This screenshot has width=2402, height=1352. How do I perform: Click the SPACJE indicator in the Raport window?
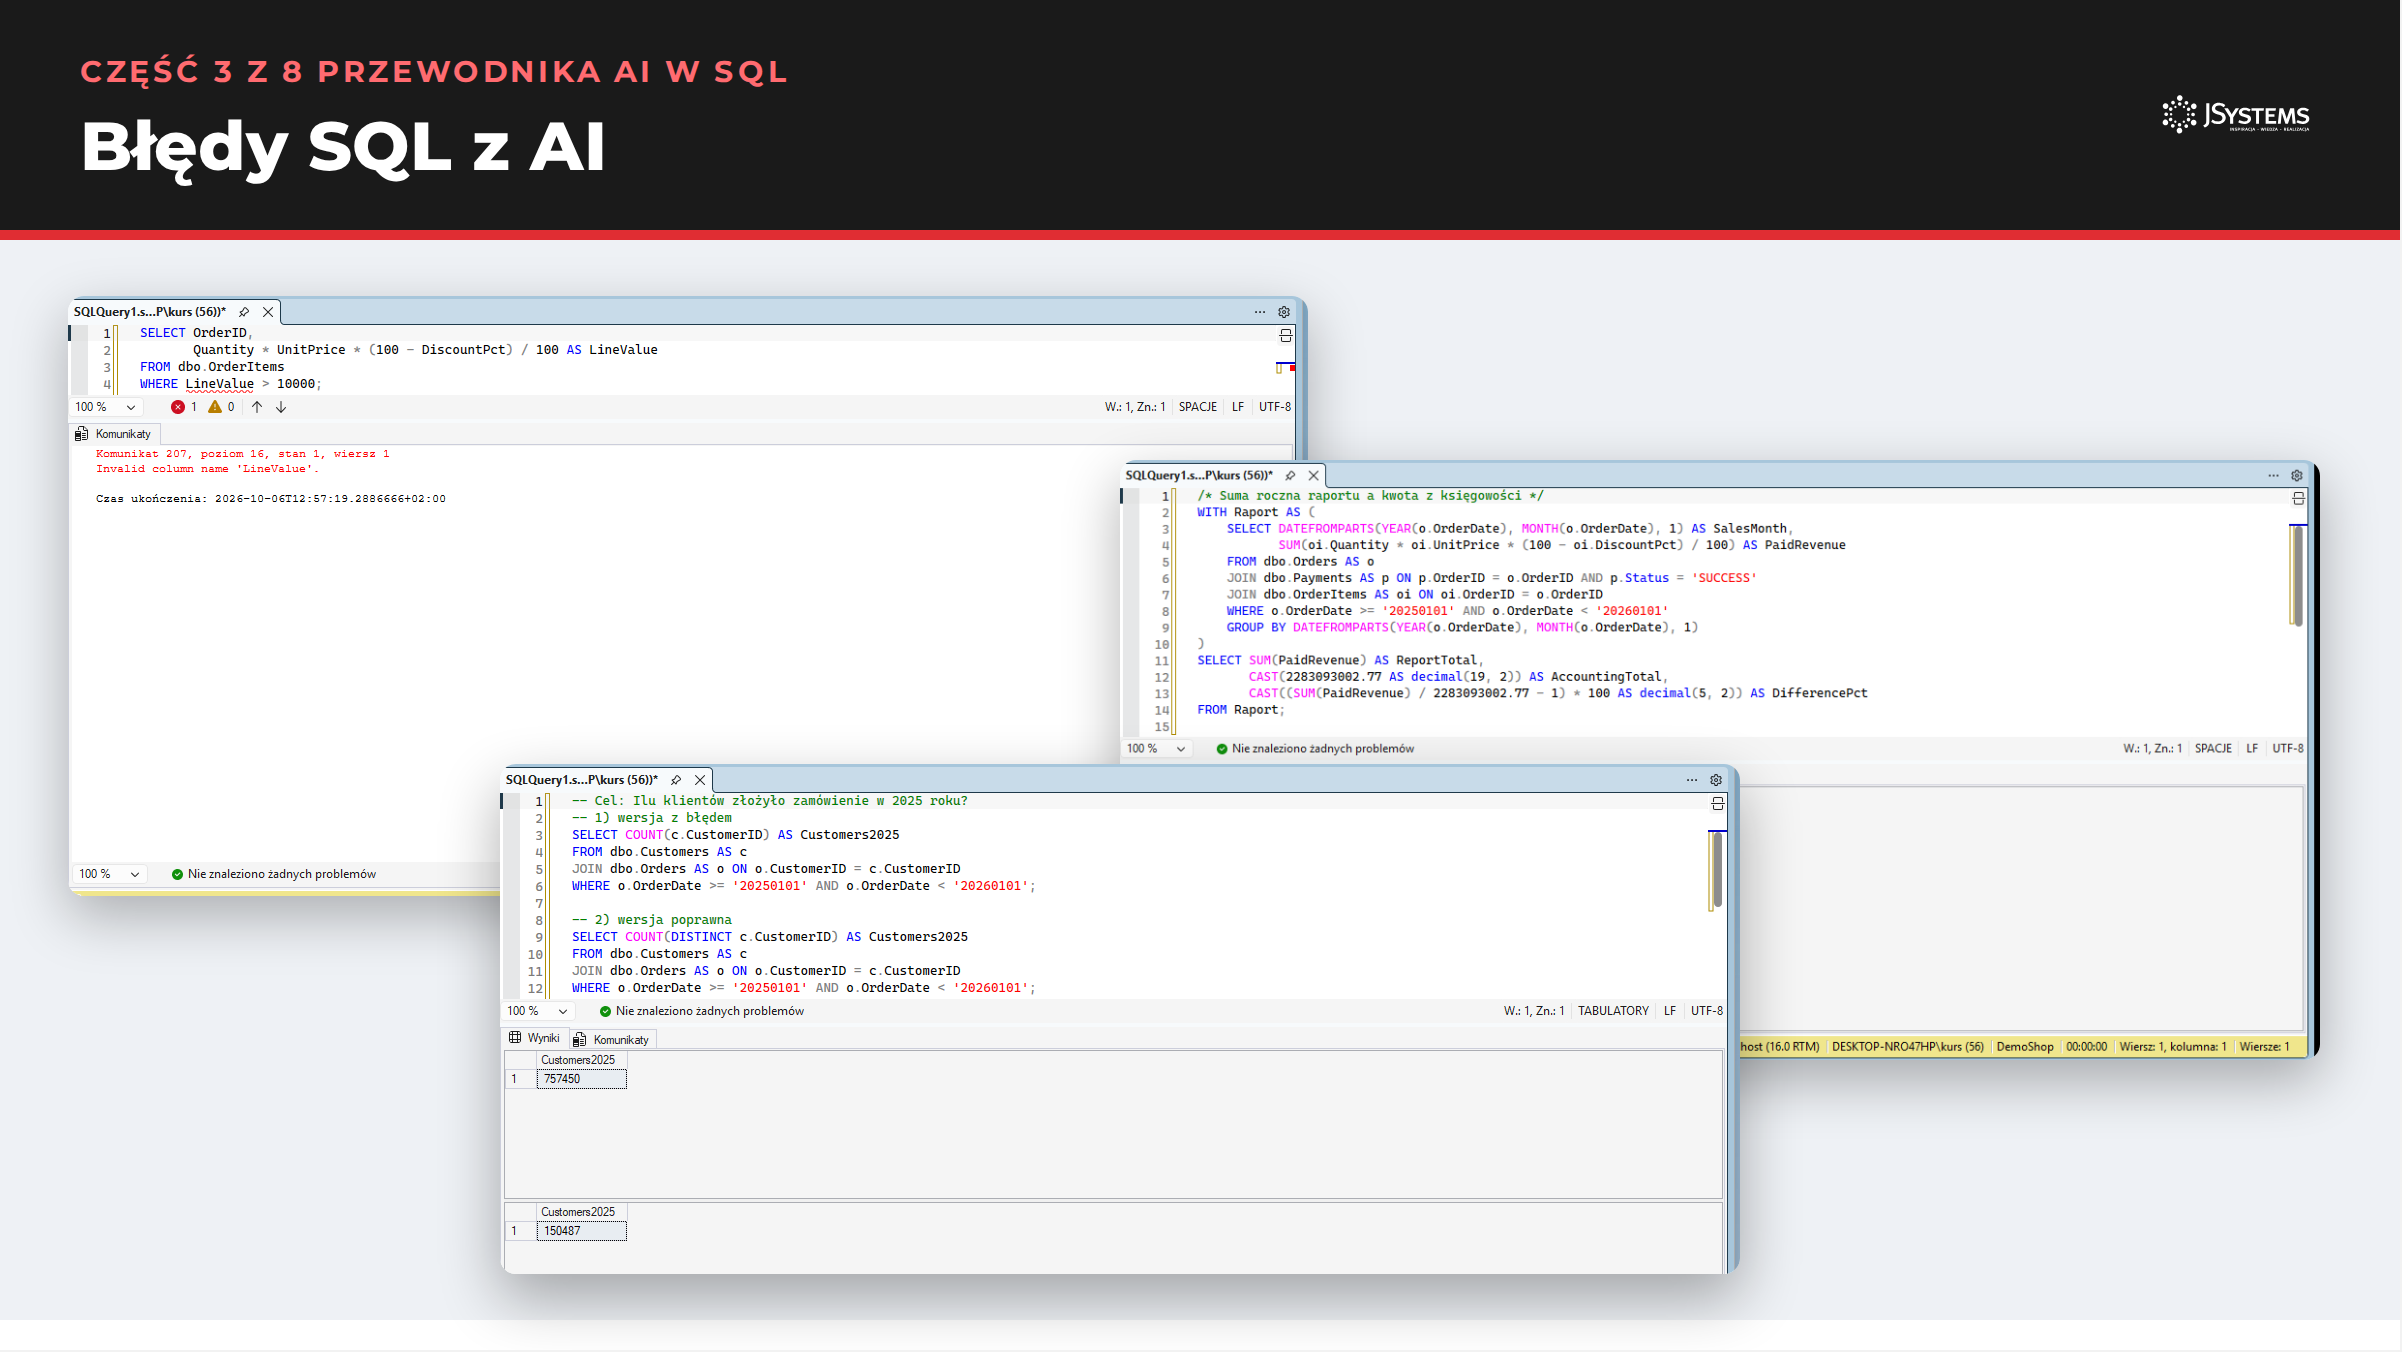click(x=2213, y=749)
